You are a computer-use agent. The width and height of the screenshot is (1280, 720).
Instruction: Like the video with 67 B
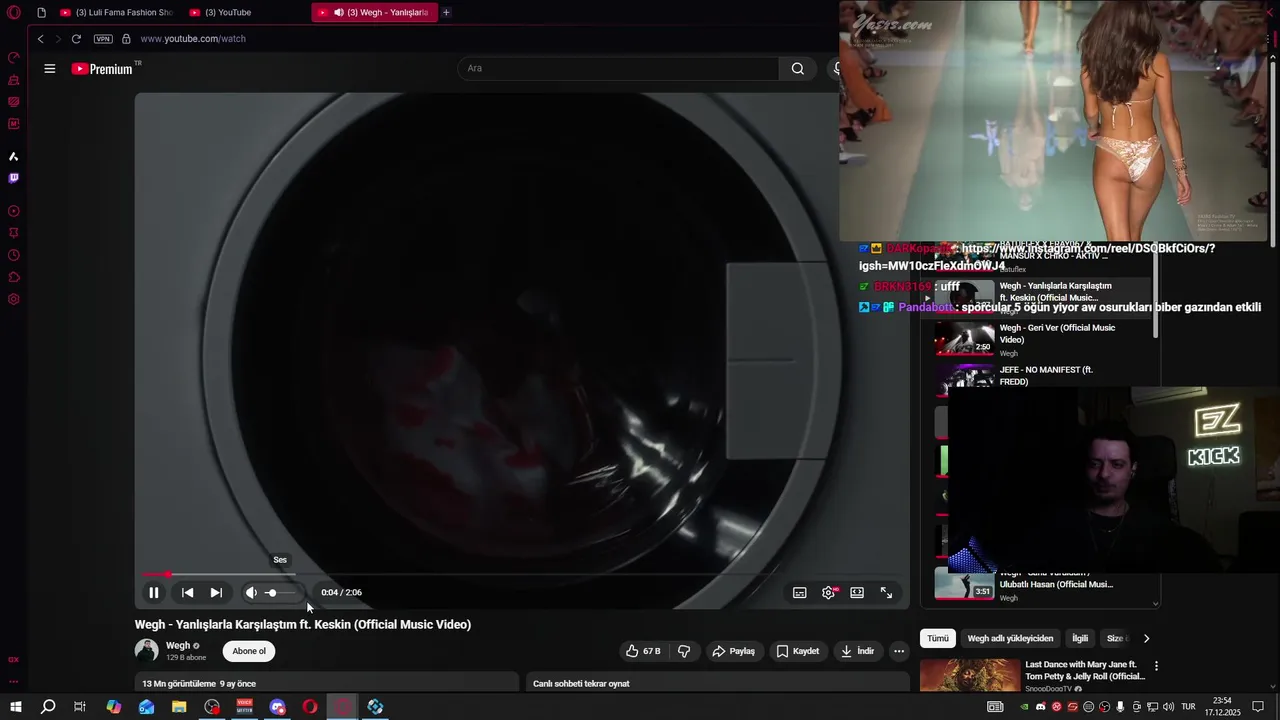coord(643,651)
